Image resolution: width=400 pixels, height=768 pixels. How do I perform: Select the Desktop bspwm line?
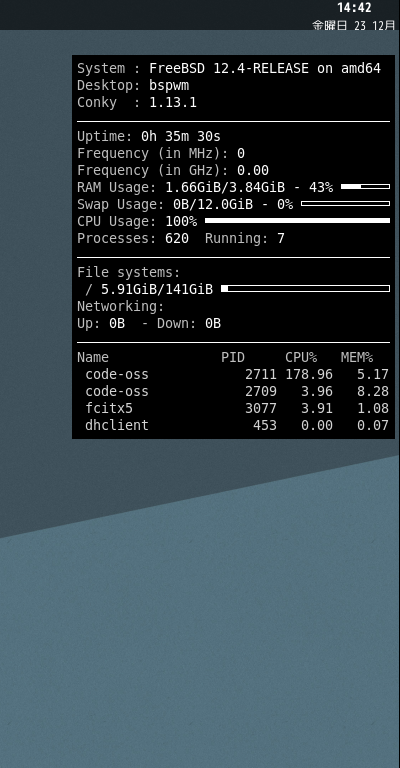tap(133, 86)
